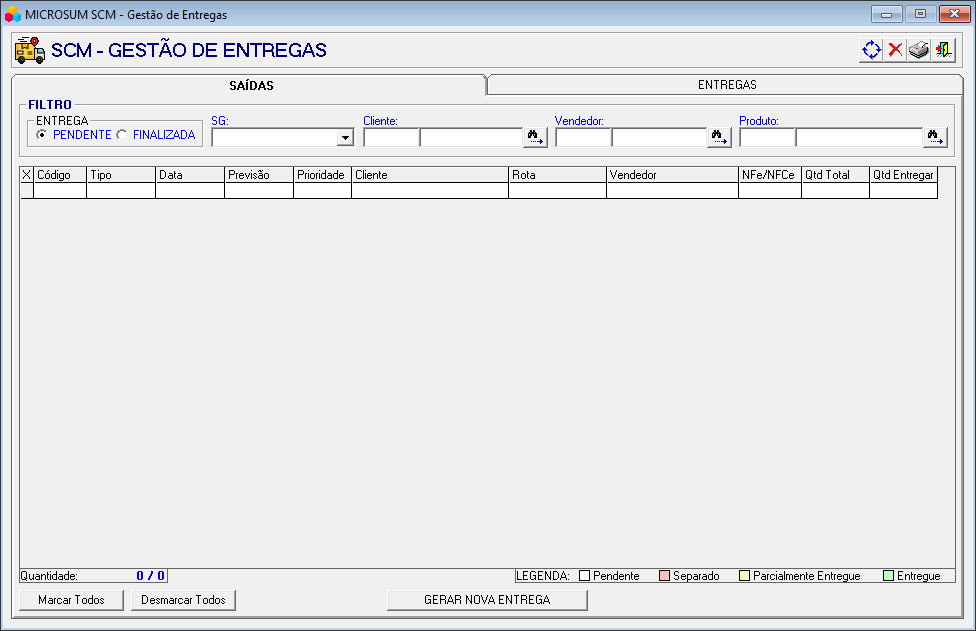The height and width of the screenshot is (631, 976).
Task: Open the Produto search binoculars button
Action: point(935,137)
